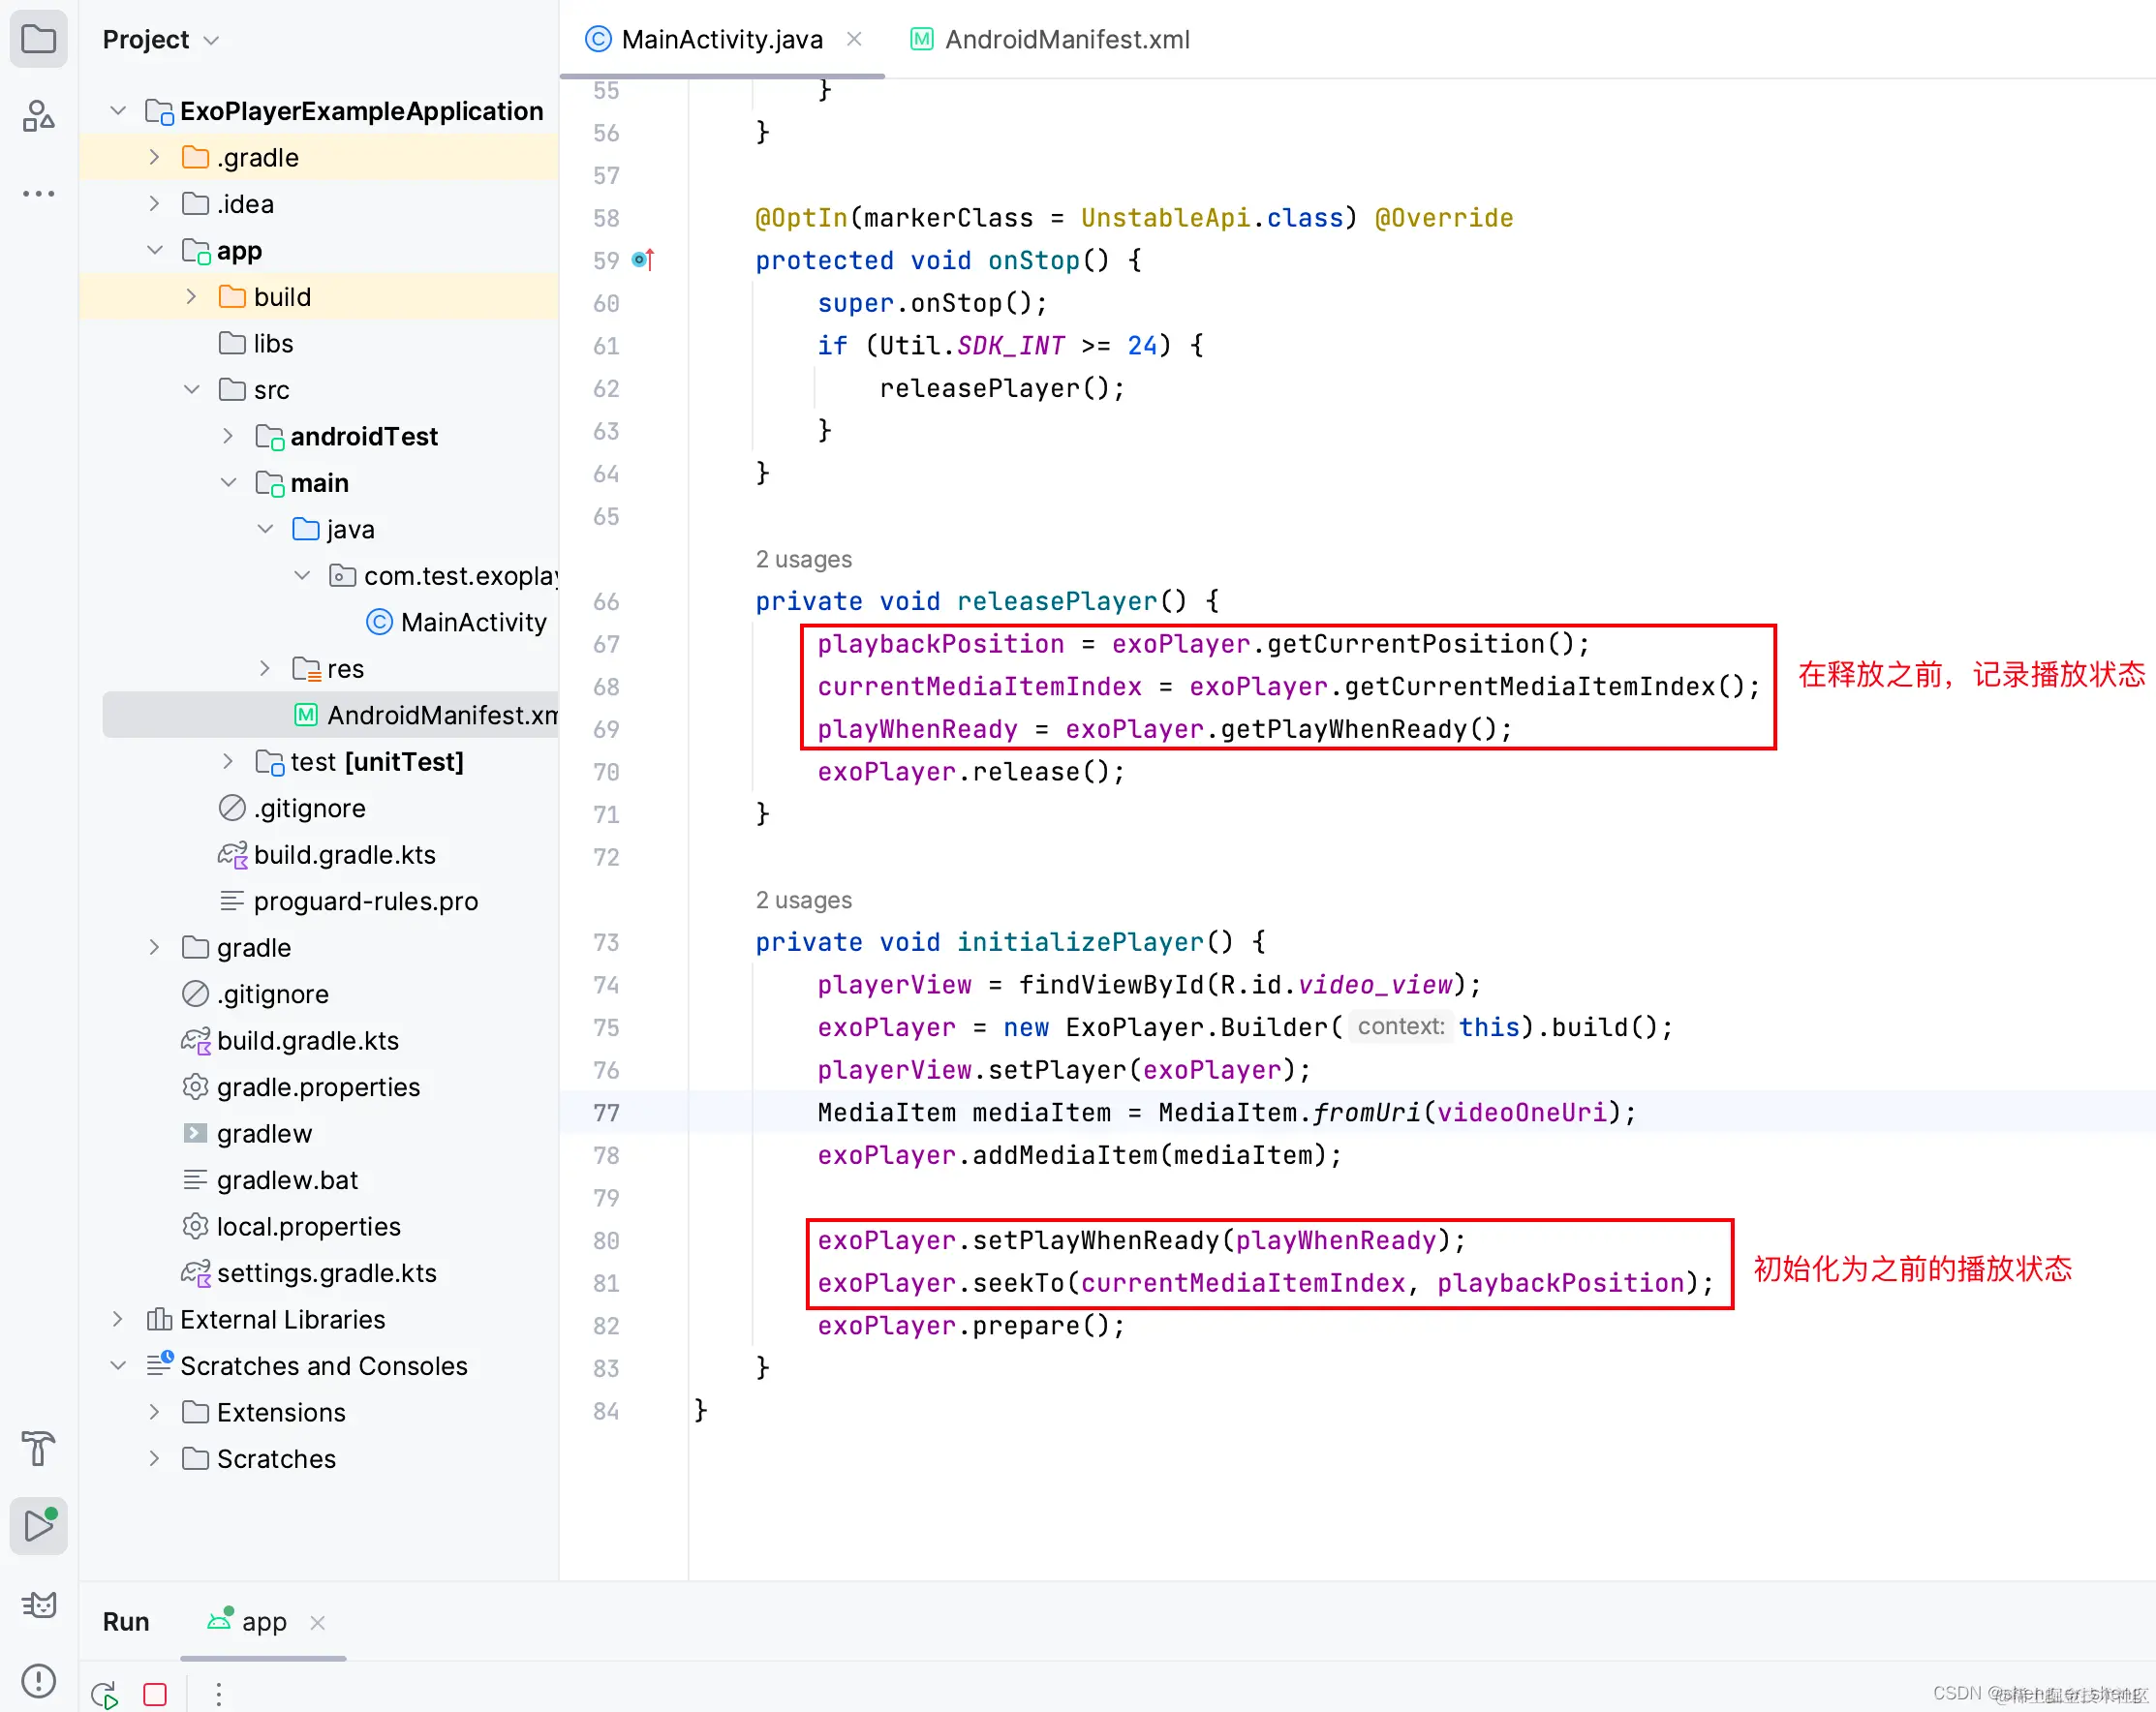Open build.gradle.kts under the app module
Viewport: 2156px width, 1712px height.
(344, 855)
